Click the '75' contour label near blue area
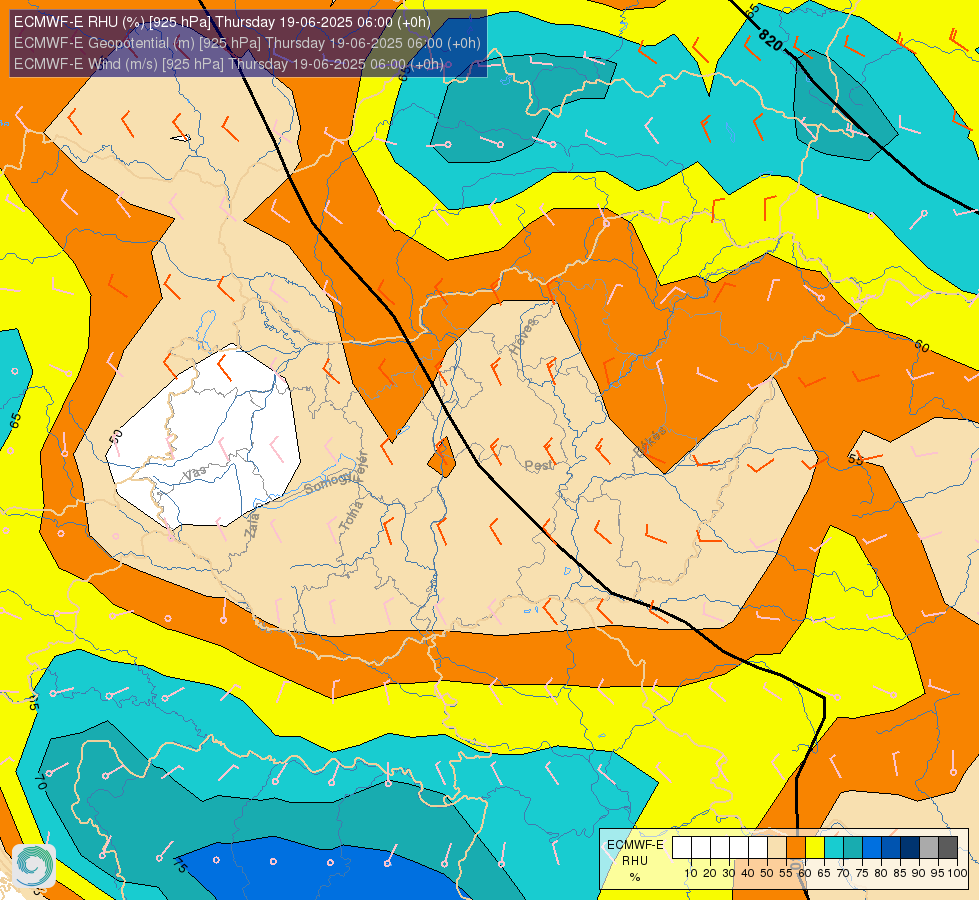This screenshot has height=900, width=979. [180, 865]
